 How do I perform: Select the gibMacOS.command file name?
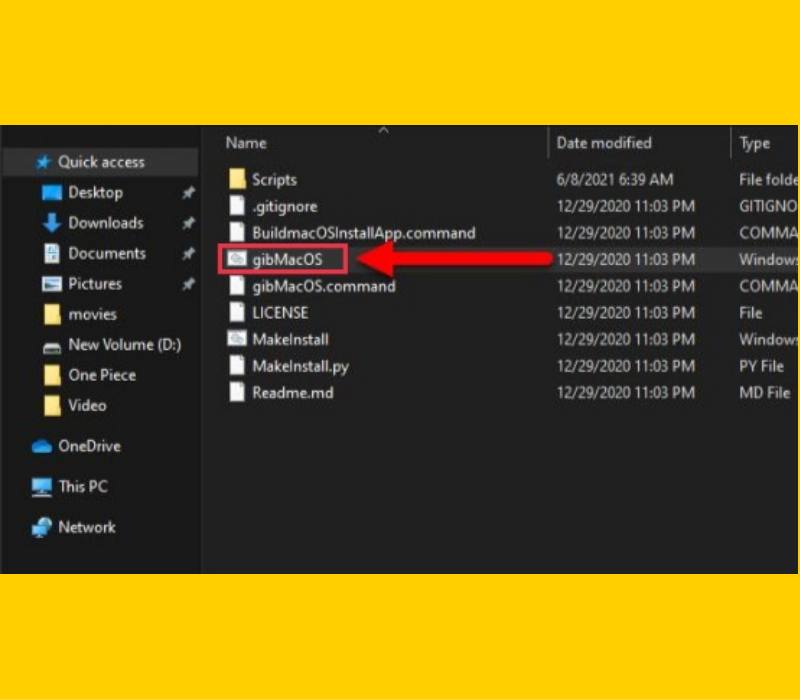pos(324,286)
